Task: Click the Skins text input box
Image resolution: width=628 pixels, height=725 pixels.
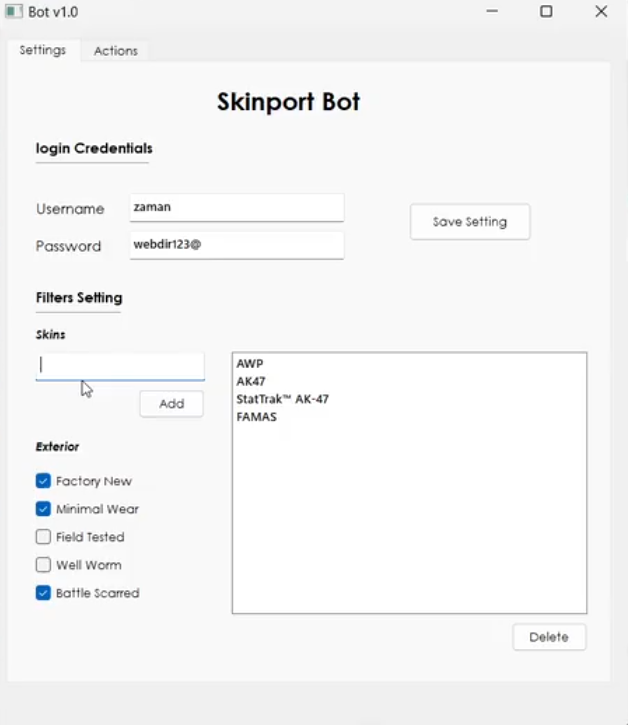Action: 120,366
